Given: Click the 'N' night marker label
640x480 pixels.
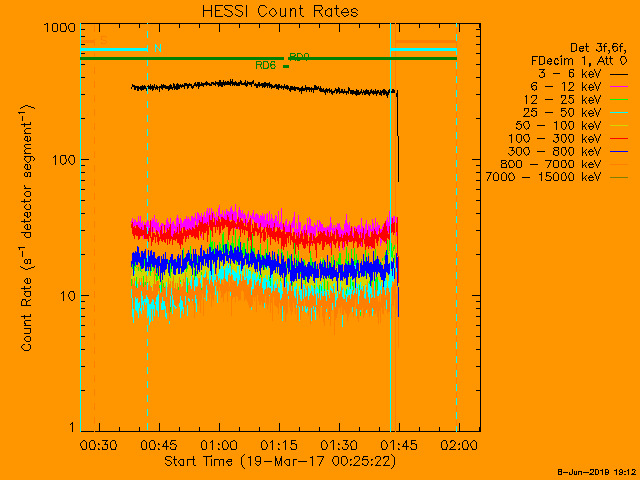Looking at the screenshot, I should point(158,48).
